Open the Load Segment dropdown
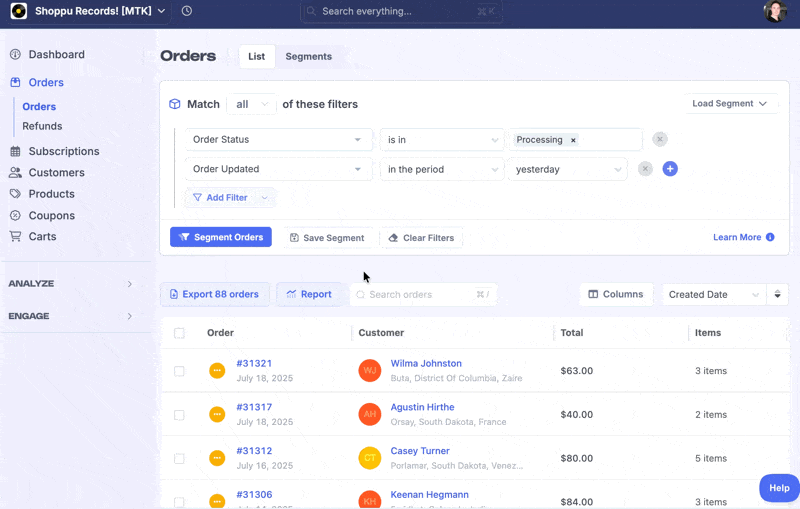The height and width of the screenshot is (509, 800). [730, 104]
